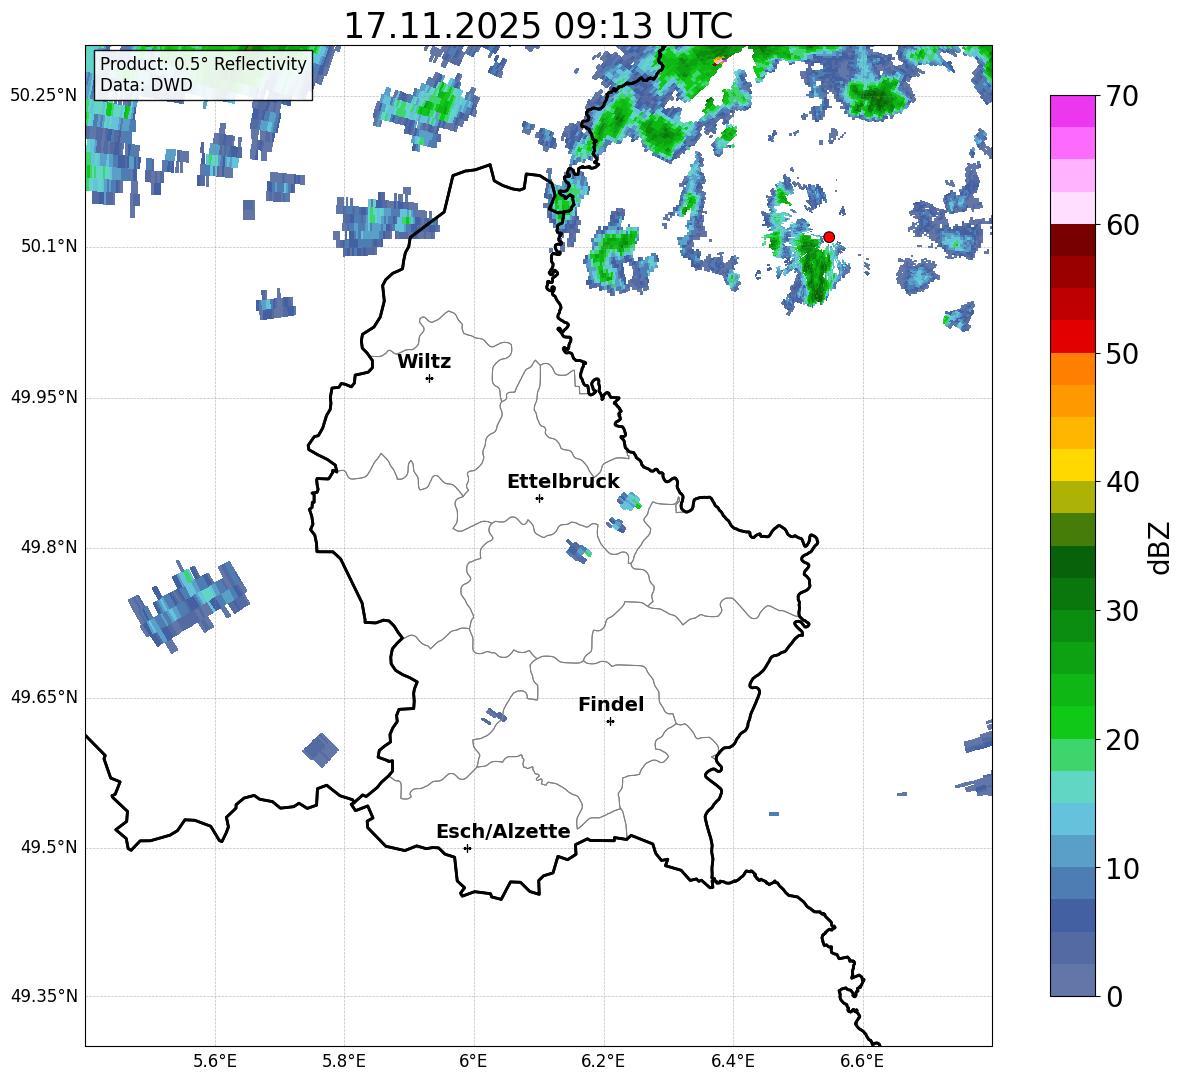Click the magenta segment at the colorbar top
Viewport: 1184px width, 1081px height.
pyautogui.click(x=1072, y=111)
